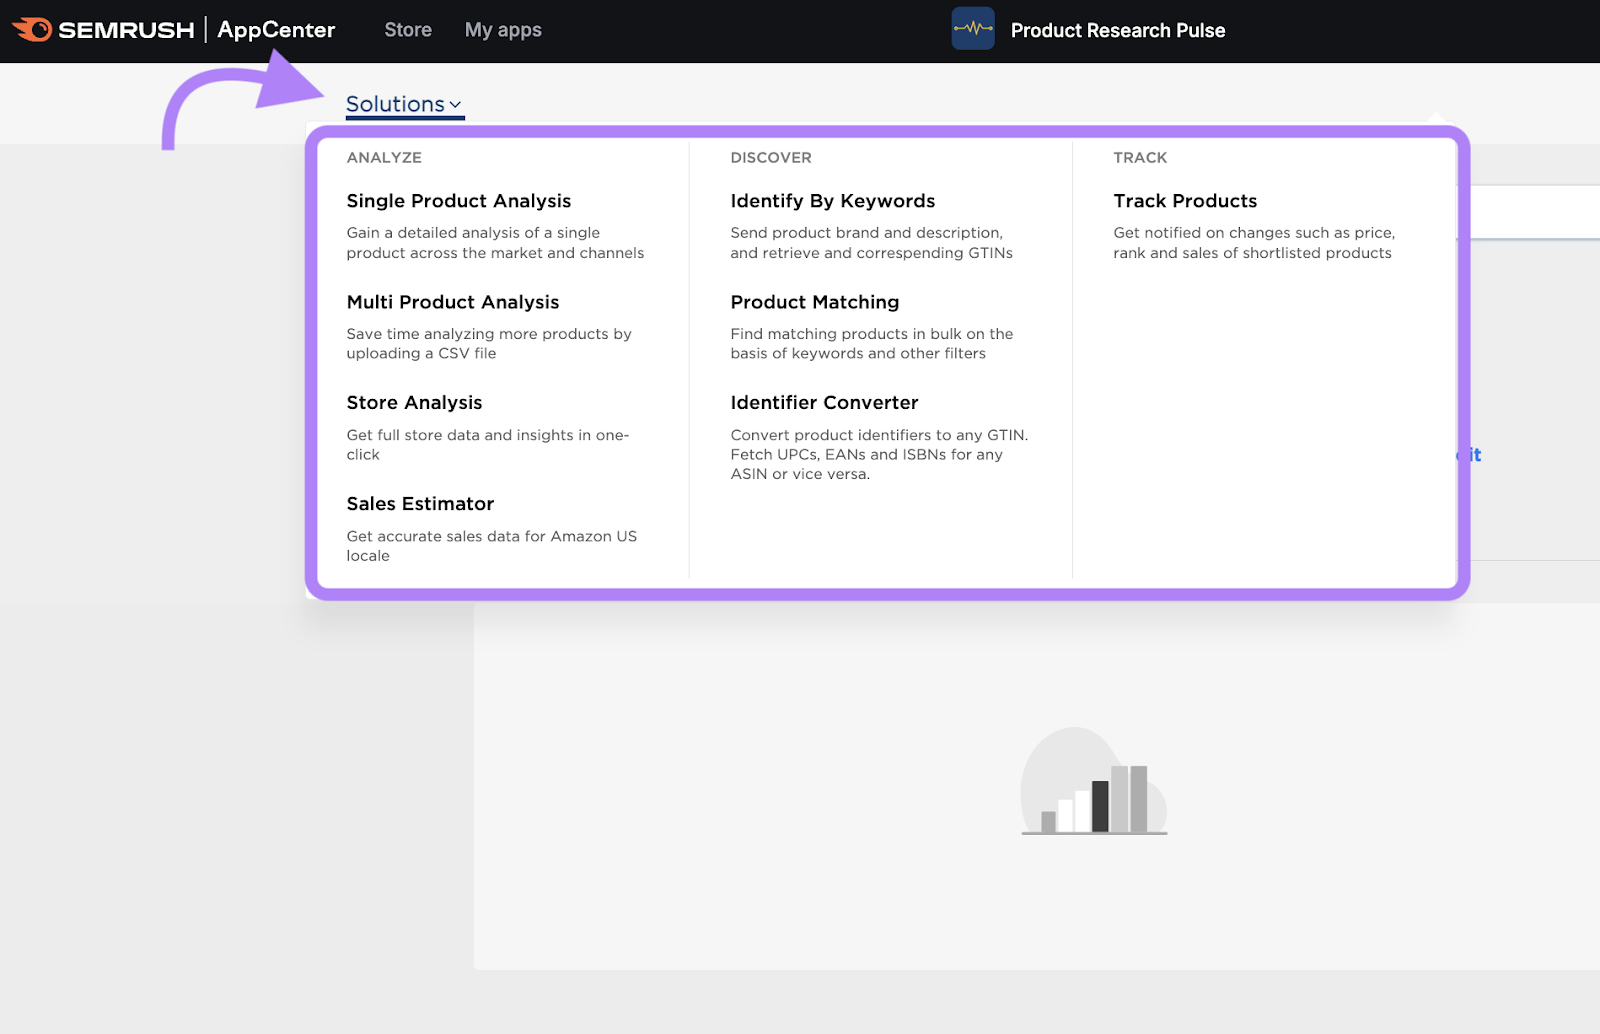Open Identifier Converter tool

pos(824,403)
